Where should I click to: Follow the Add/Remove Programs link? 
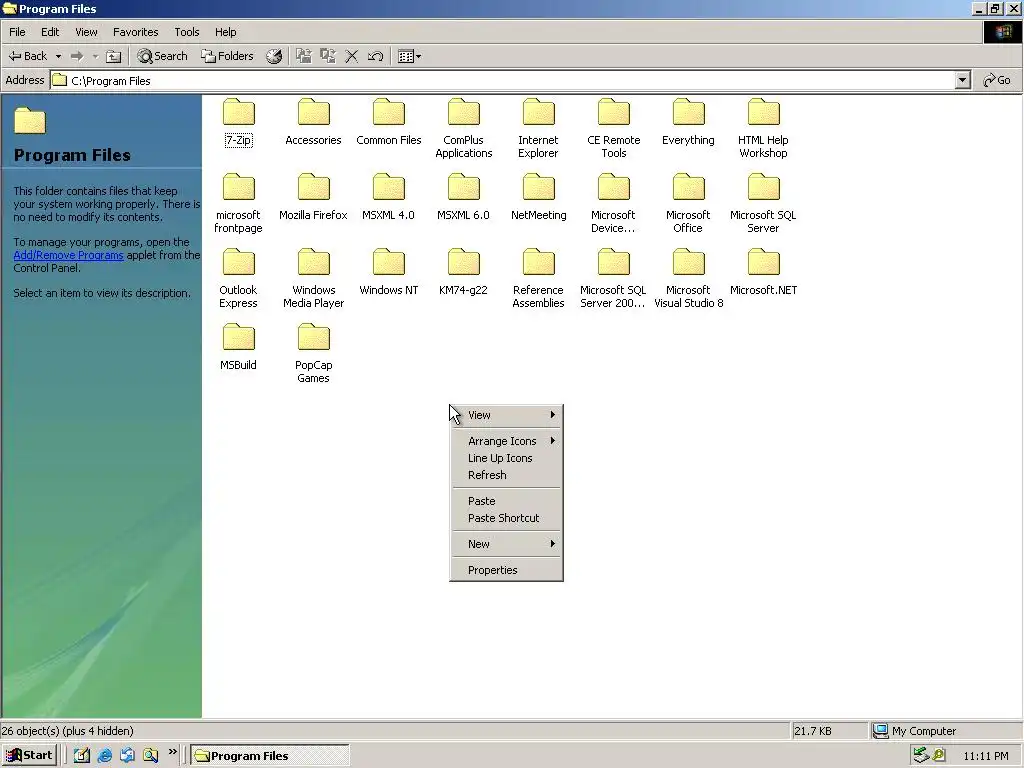pos(69,255)
